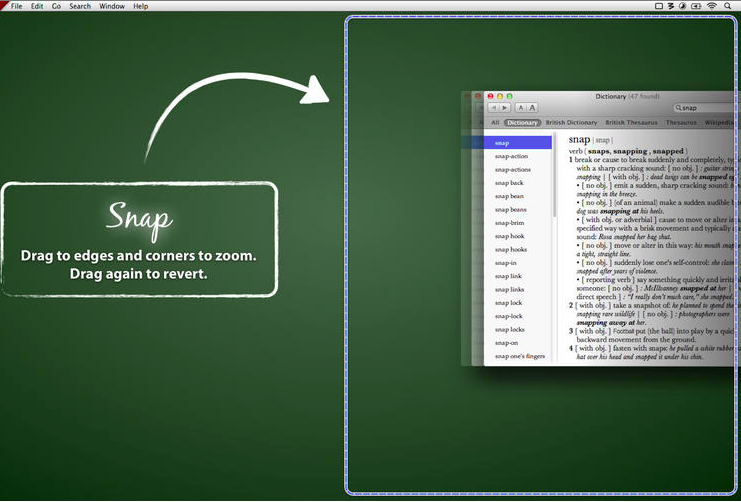
Task: Select the snap-on entry
Action: click(506, 343)
